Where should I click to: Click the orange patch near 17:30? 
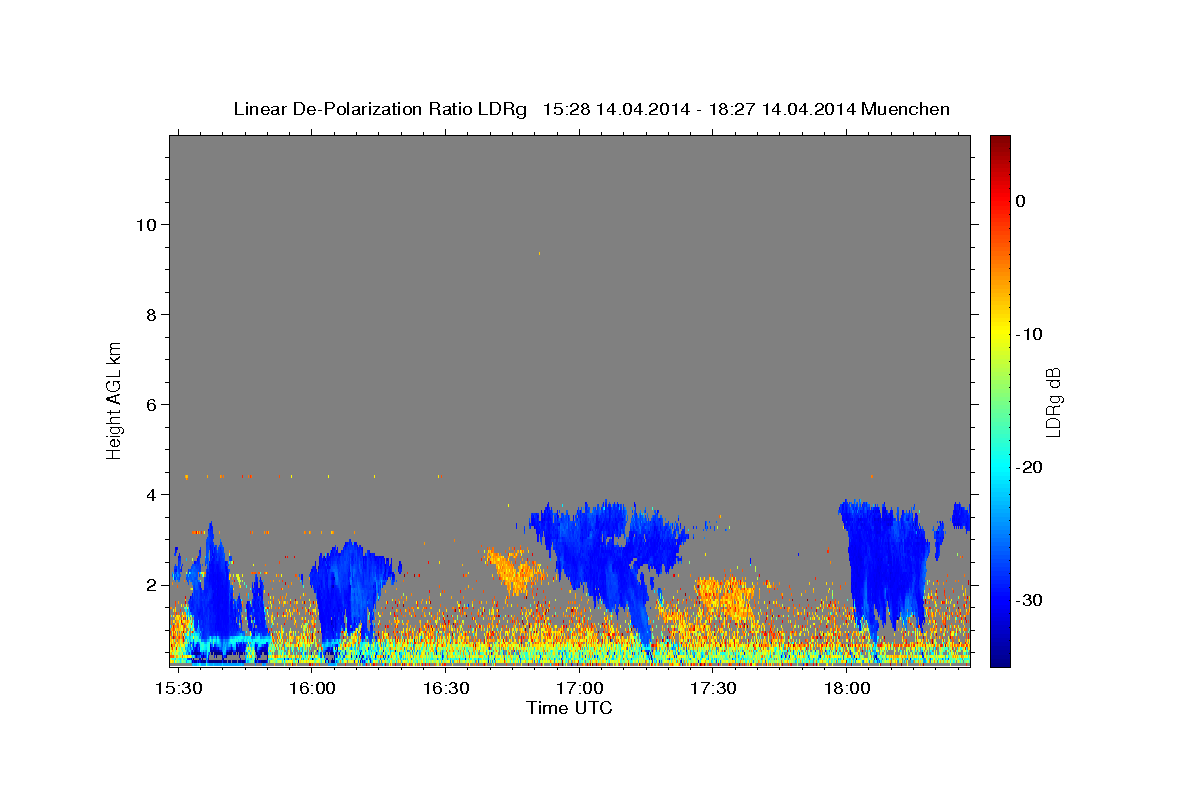[725, 597]
